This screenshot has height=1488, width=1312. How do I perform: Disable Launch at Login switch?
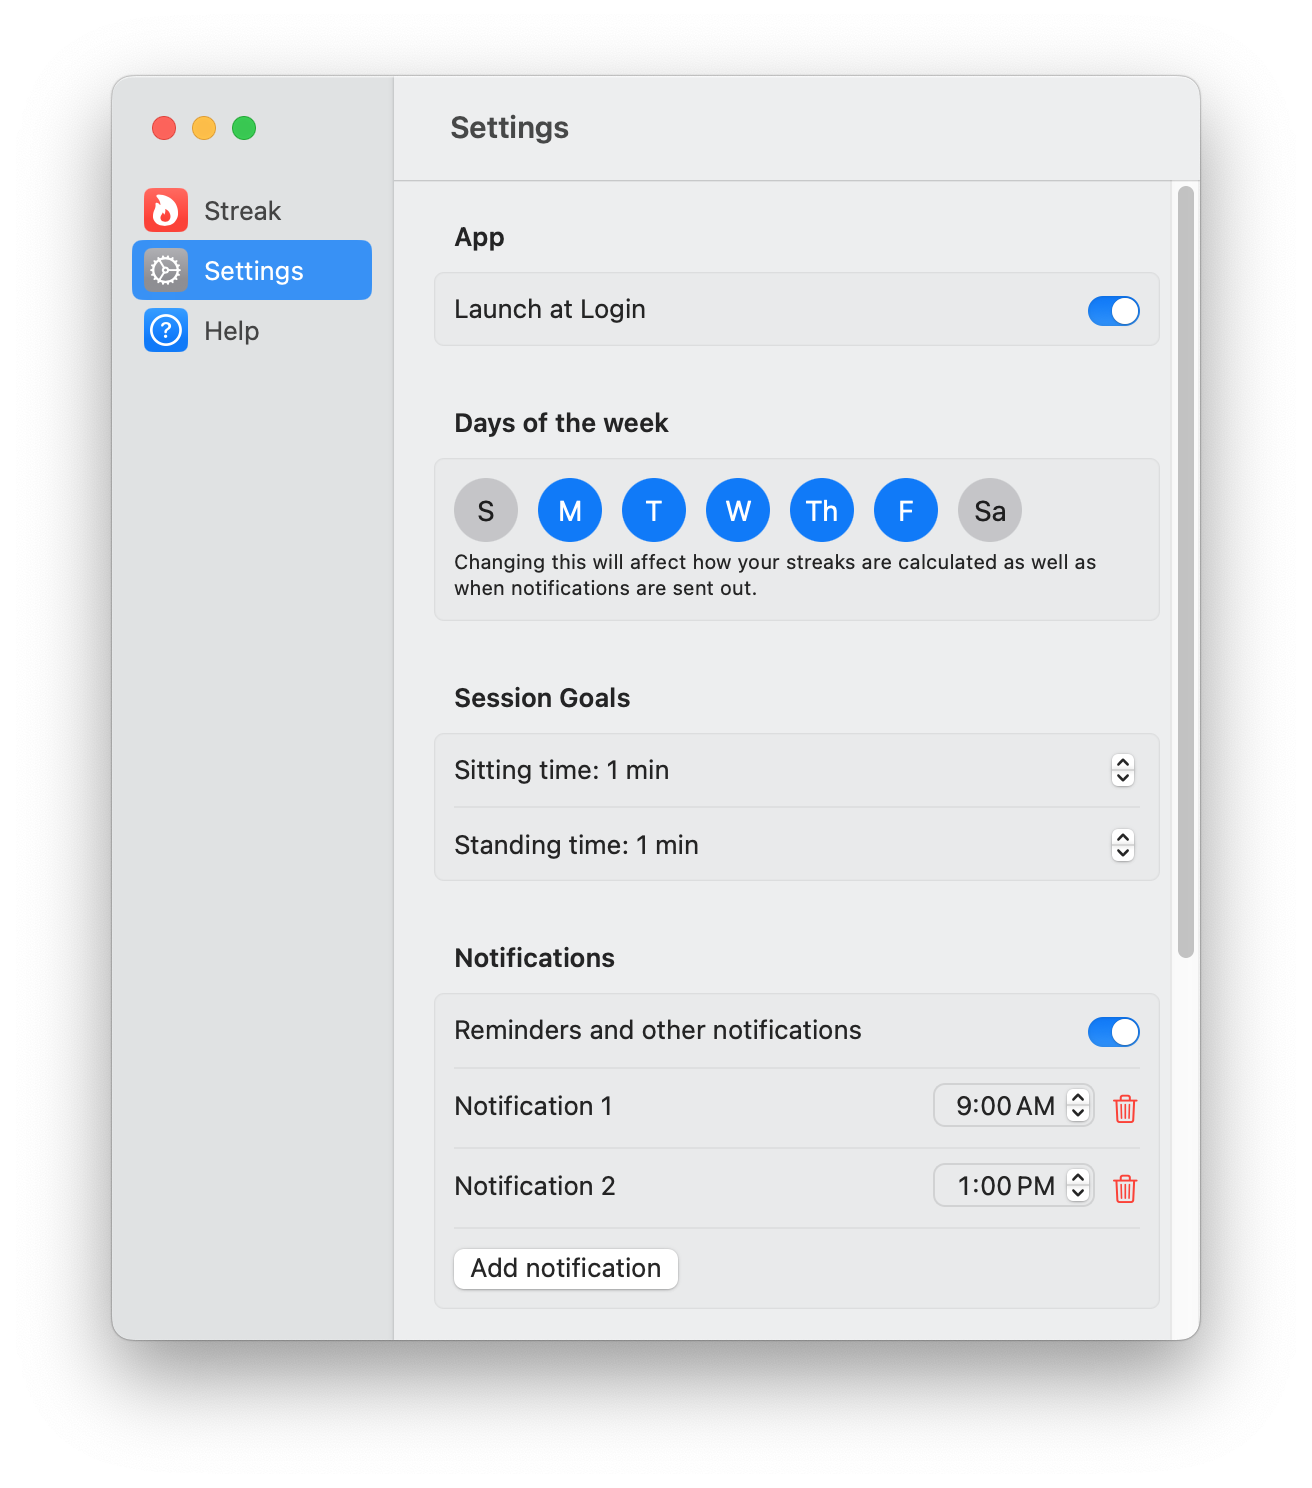(1113, 311)
